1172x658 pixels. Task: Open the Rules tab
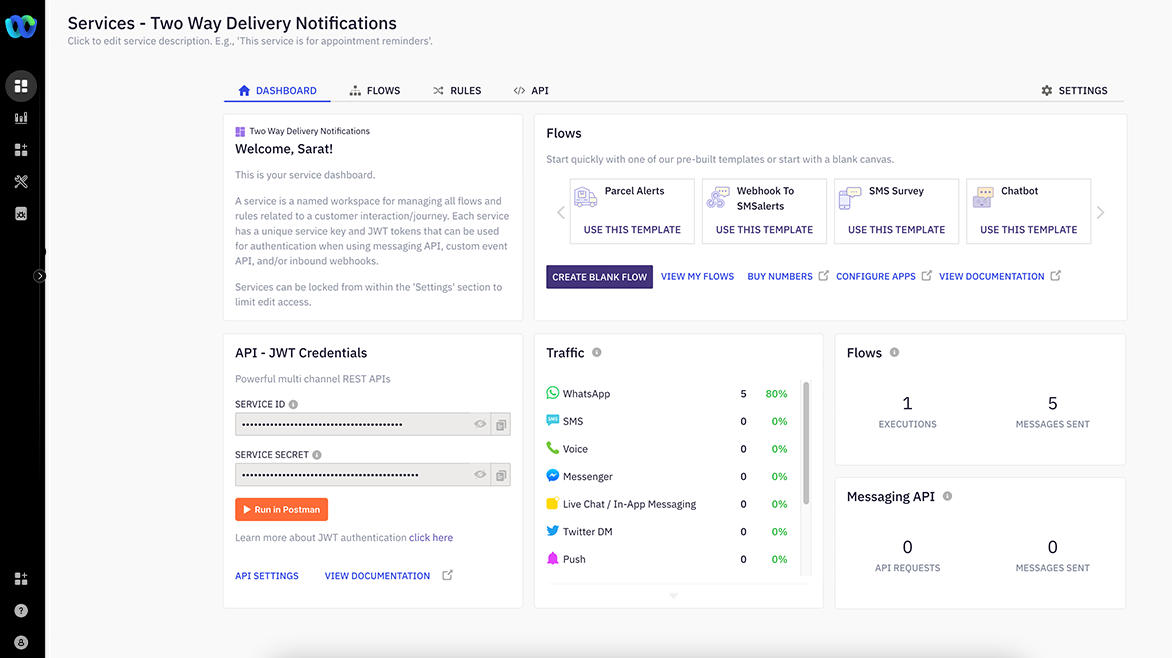(457, 91)
